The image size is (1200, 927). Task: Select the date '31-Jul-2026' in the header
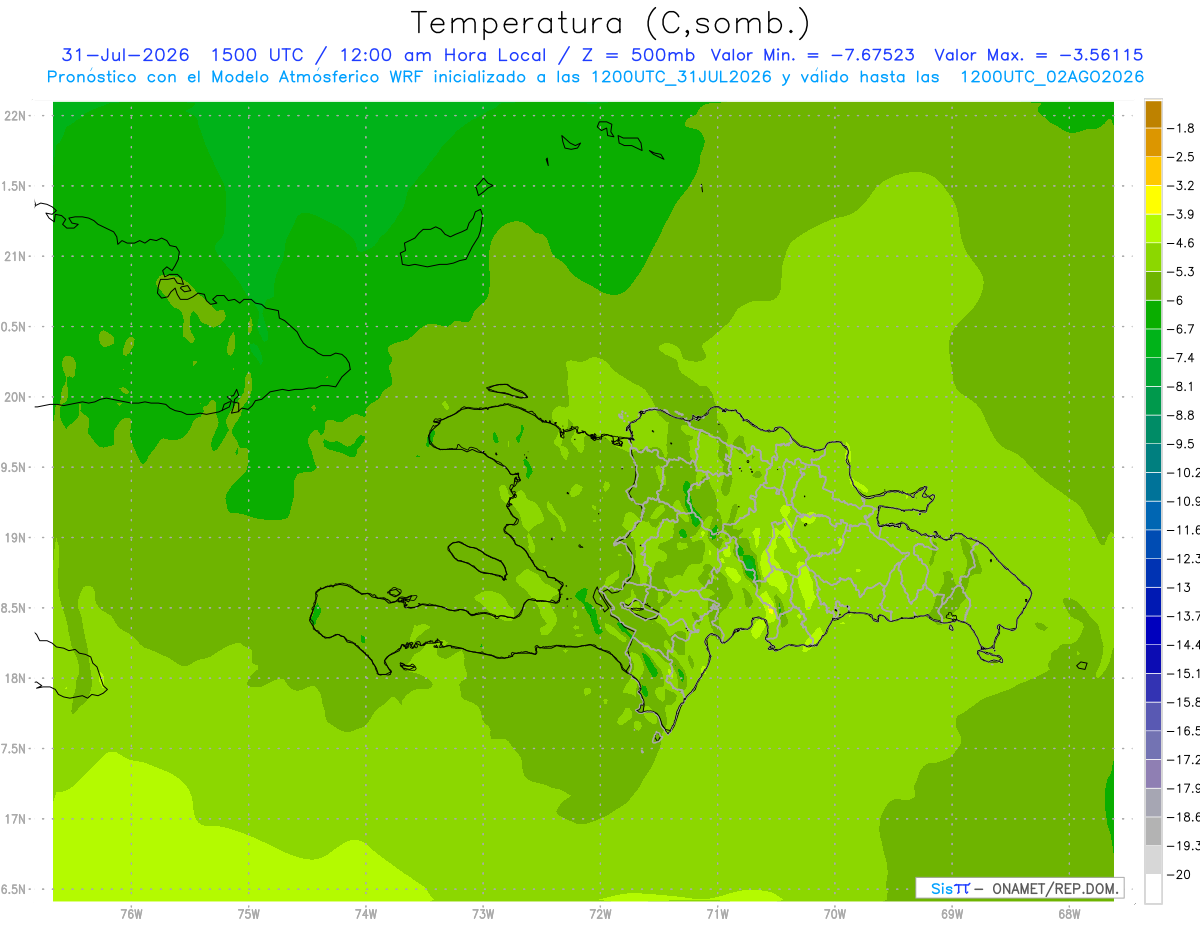click(x=126, y=55)
